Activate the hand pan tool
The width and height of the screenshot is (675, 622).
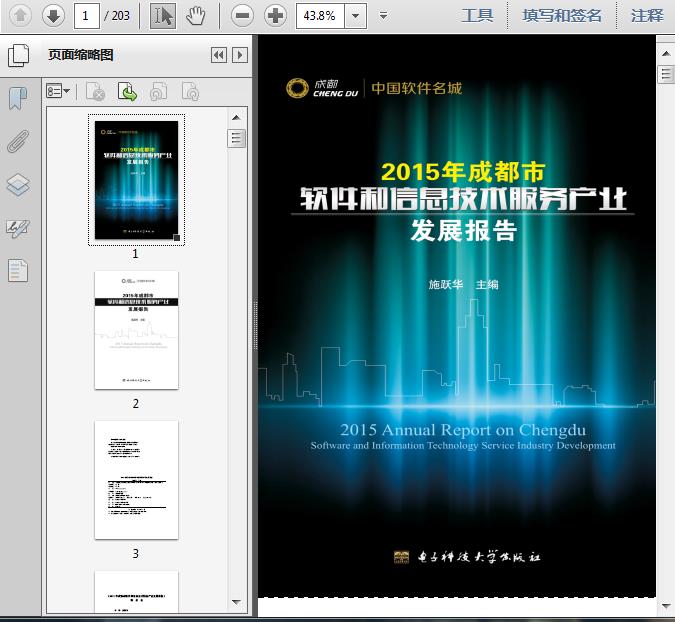196,16
